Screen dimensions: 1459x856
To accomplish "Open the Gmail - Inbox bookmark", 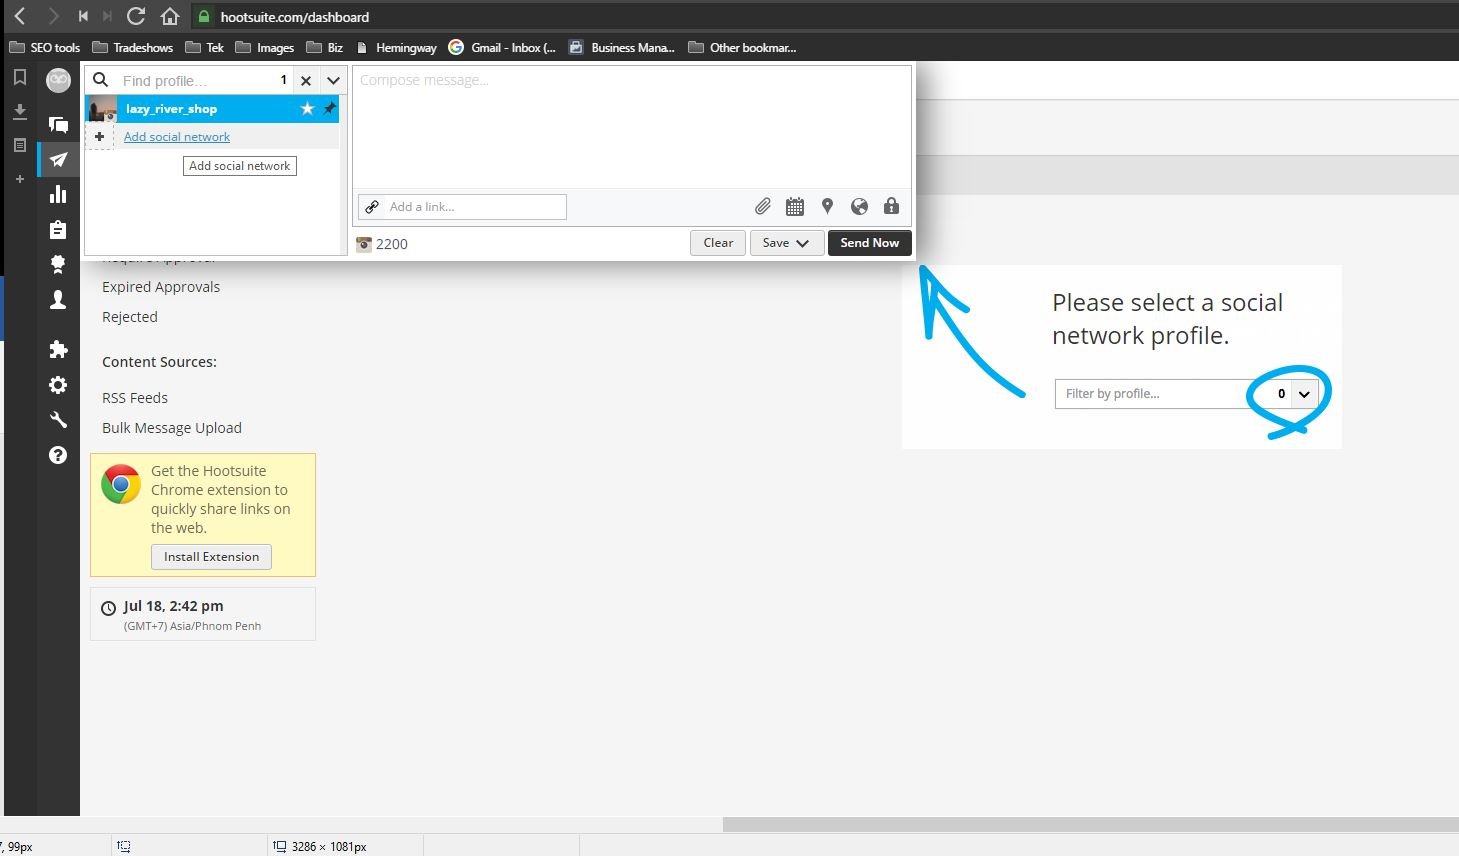I will click(x=502, y=47).
